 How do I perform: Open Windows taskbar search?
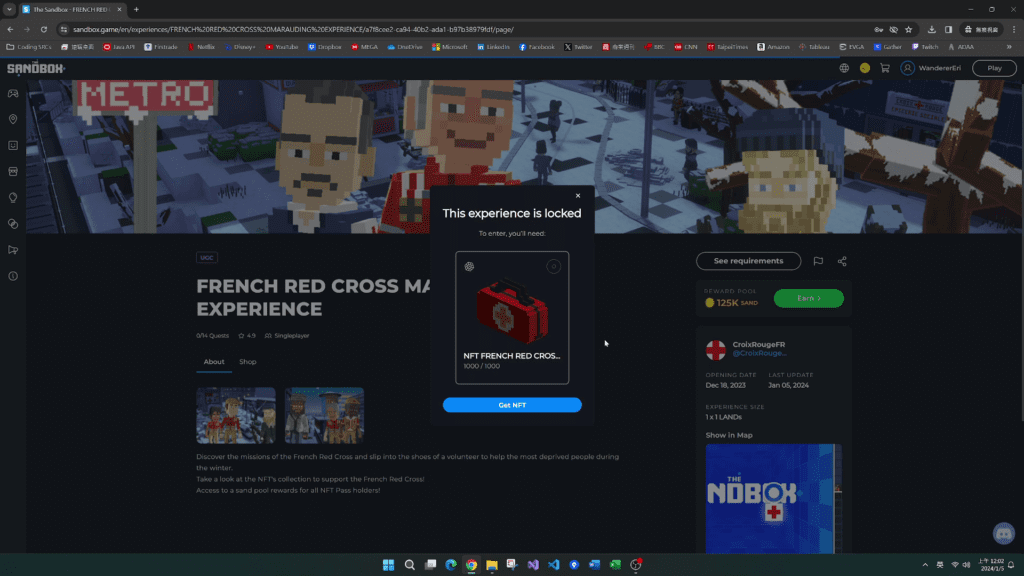[409, 565]
